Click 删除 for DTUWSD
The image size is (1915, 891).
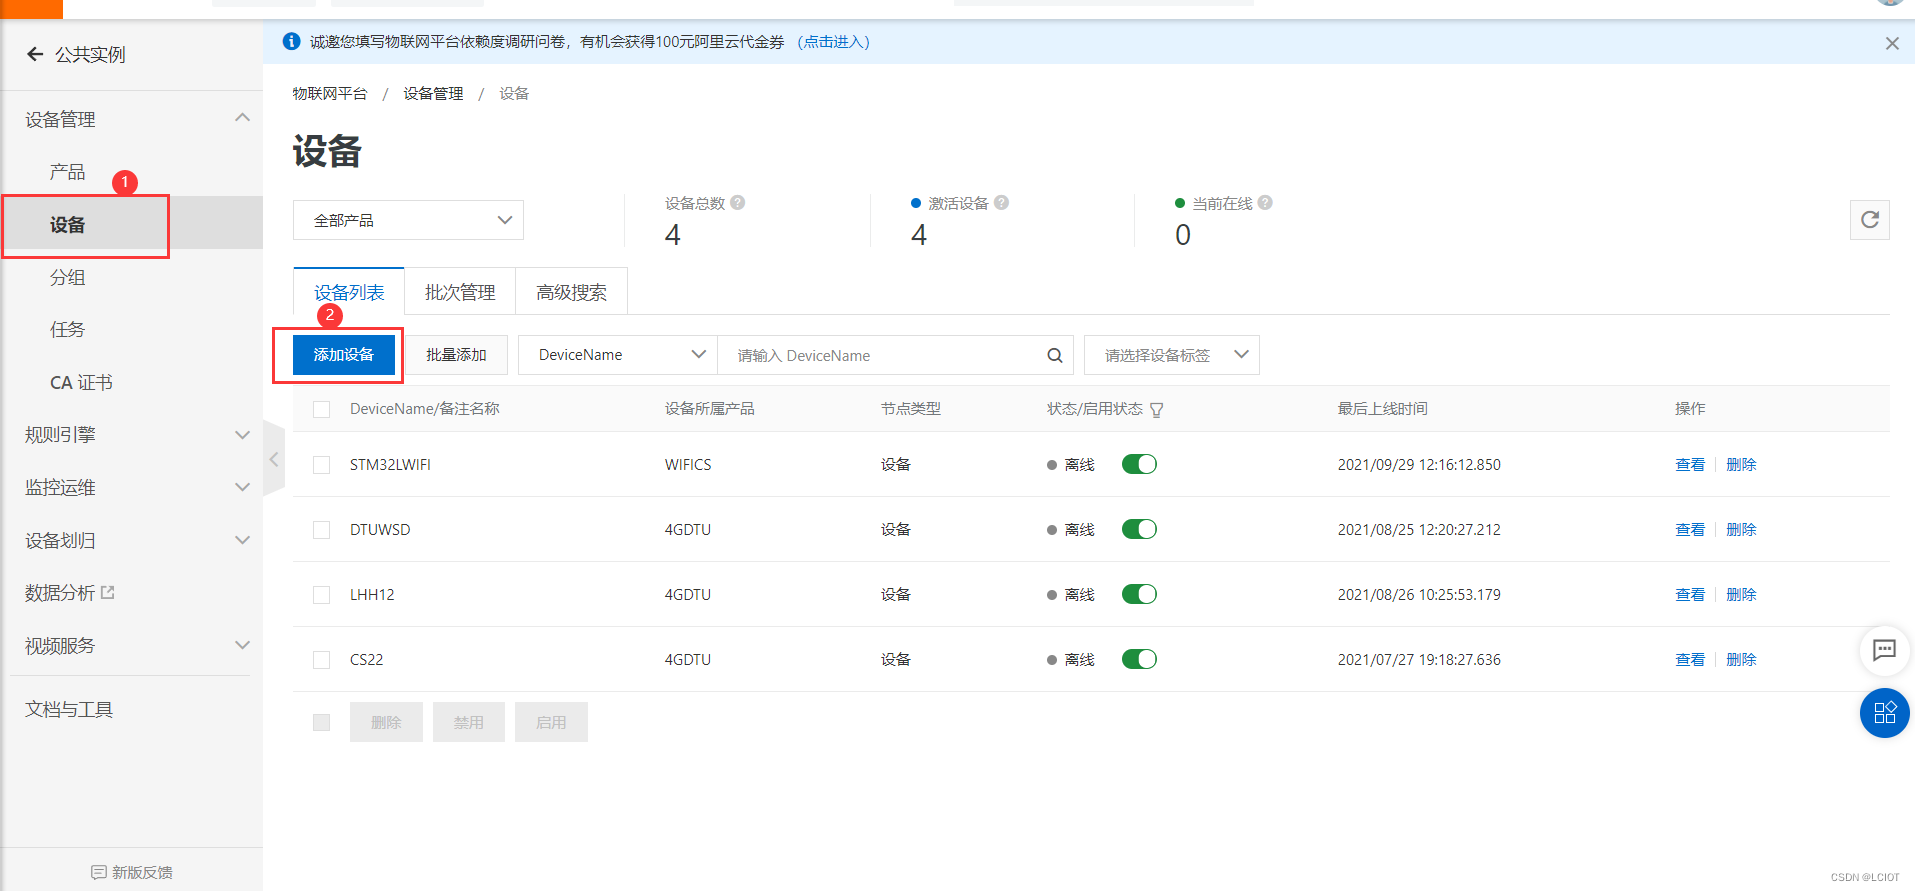pos(1741,529)
